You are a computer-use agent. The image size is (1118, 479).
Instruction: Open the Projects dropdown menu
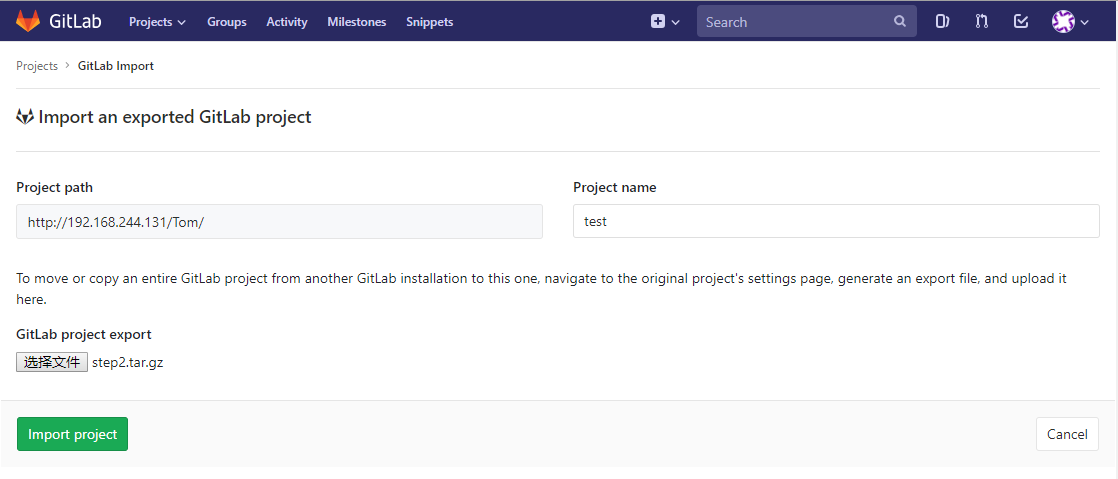[x=157, y=22]
